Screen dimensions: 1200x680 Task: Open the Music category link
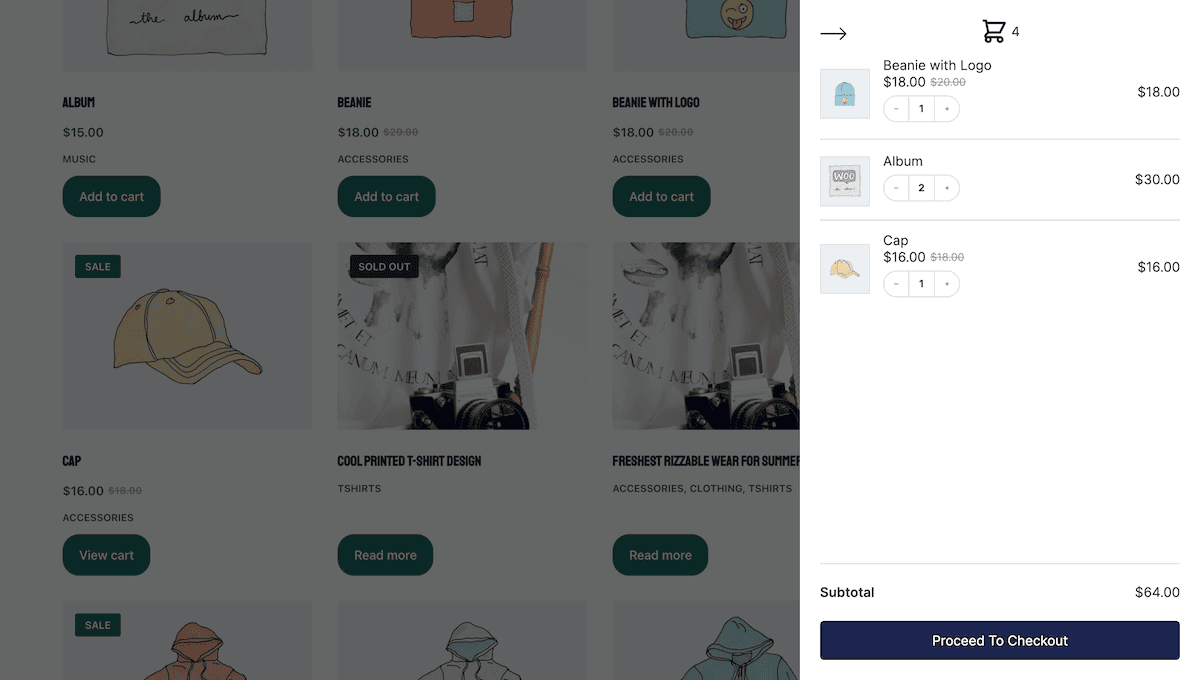pyautogui.click(x=79, y=159)
